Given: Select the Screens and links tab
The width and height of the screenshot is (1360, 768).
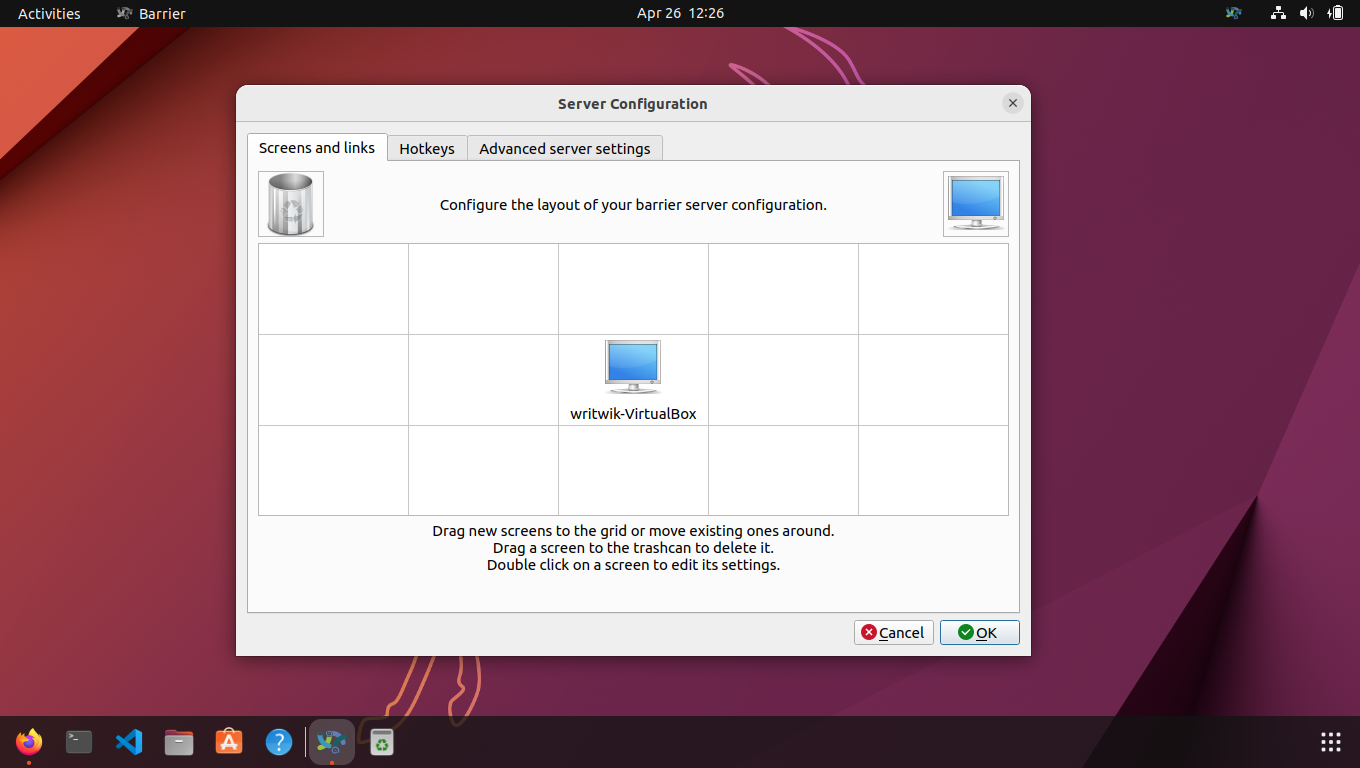Looking at the screenshot, I should pos(317,147).
